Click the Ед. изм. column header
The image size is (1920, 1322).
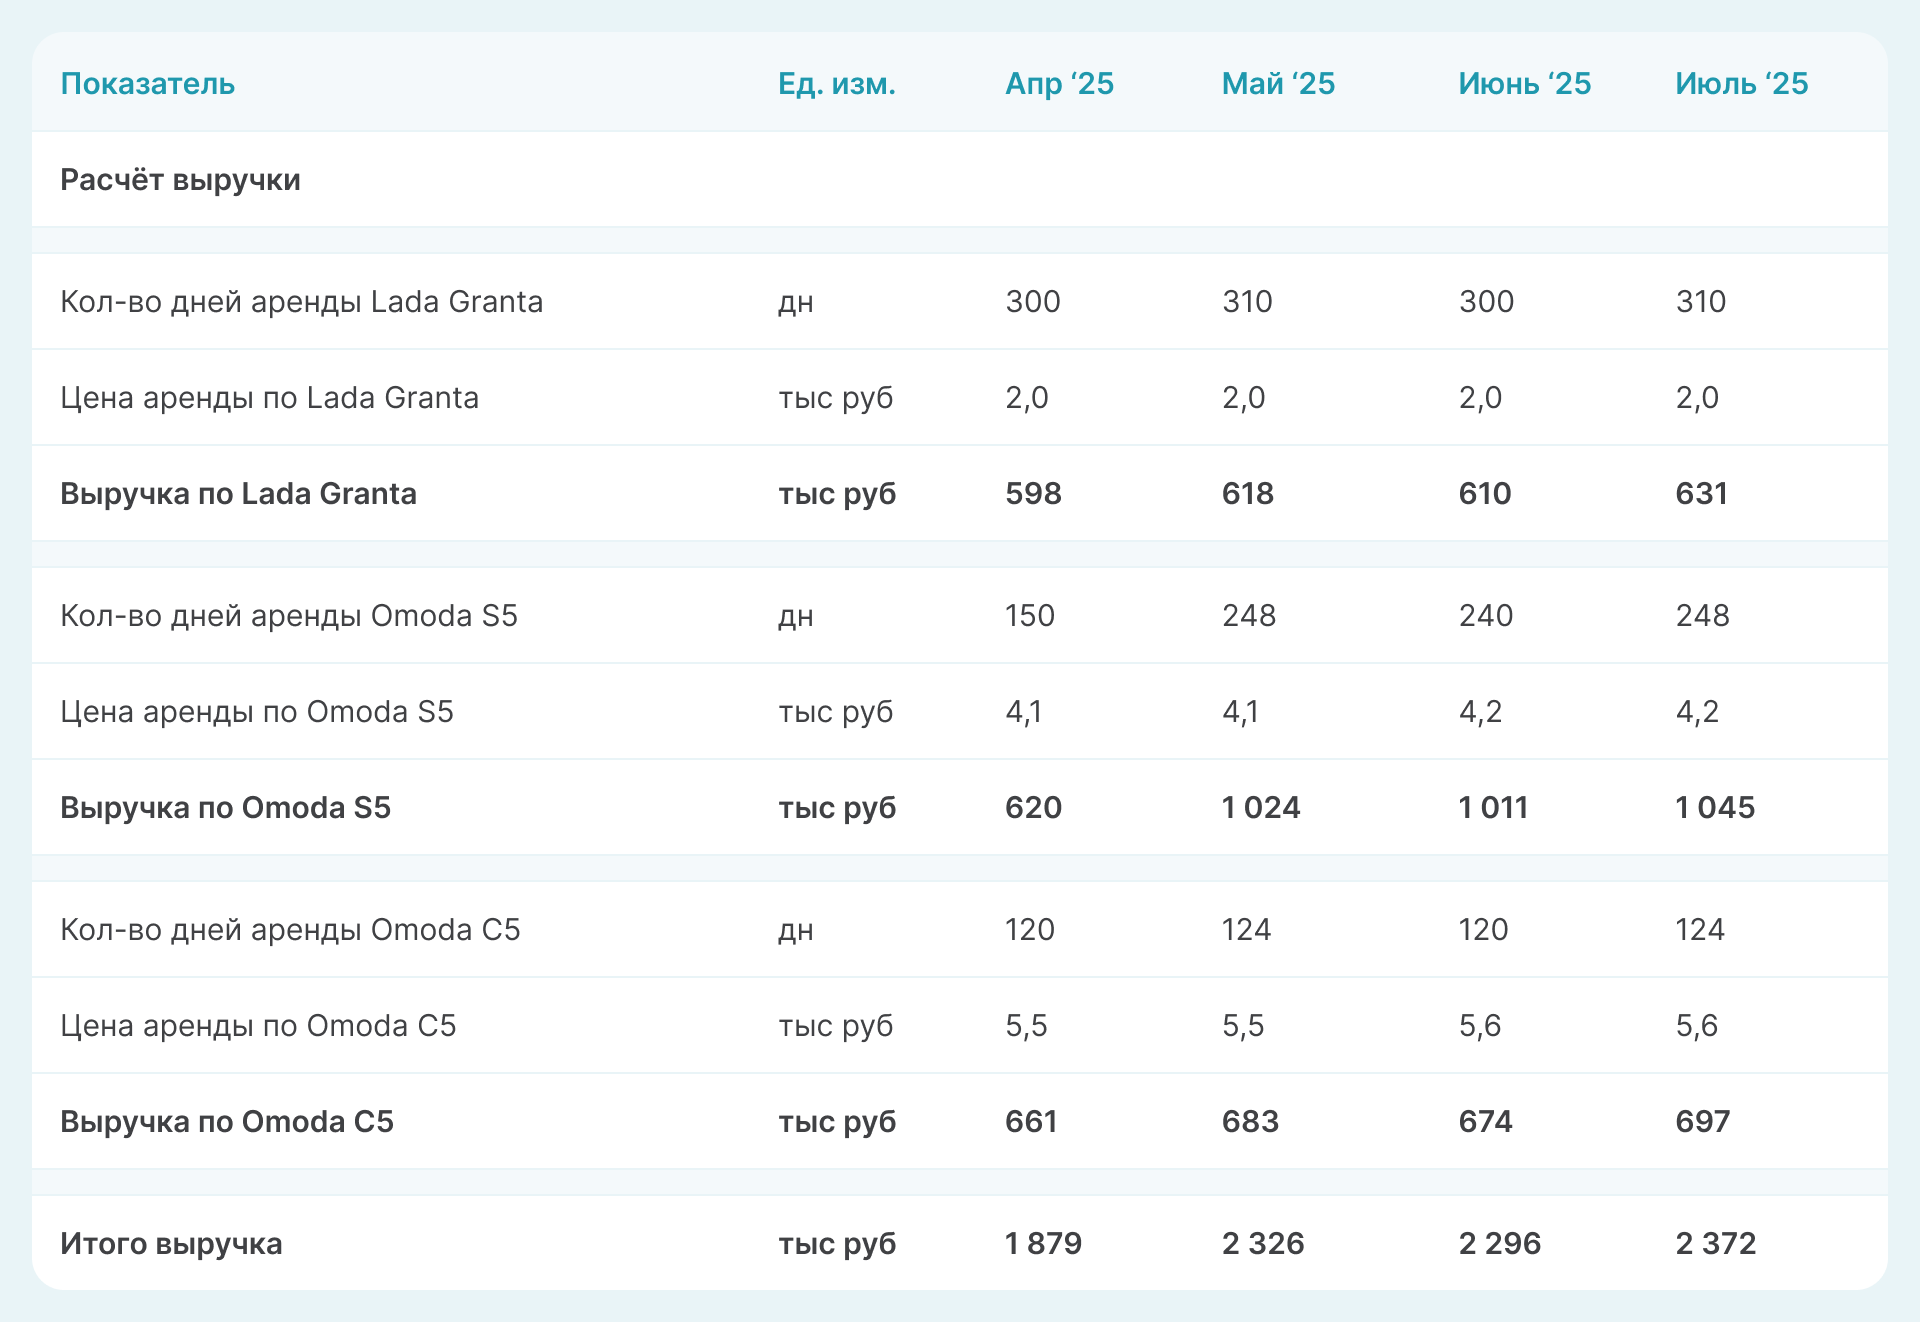836,84
